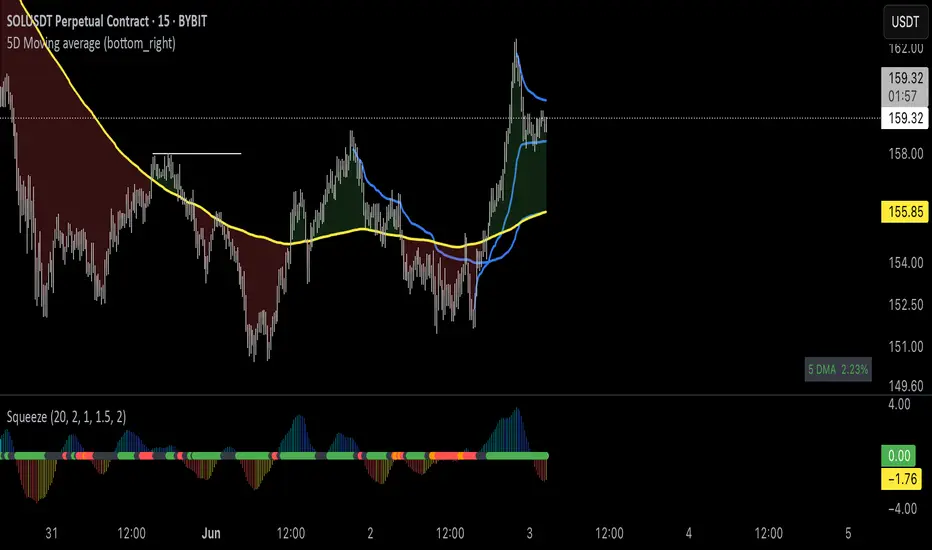The image size is (932, 550).
Task: Click the Jun date on time axis
Action: (211, 533)
